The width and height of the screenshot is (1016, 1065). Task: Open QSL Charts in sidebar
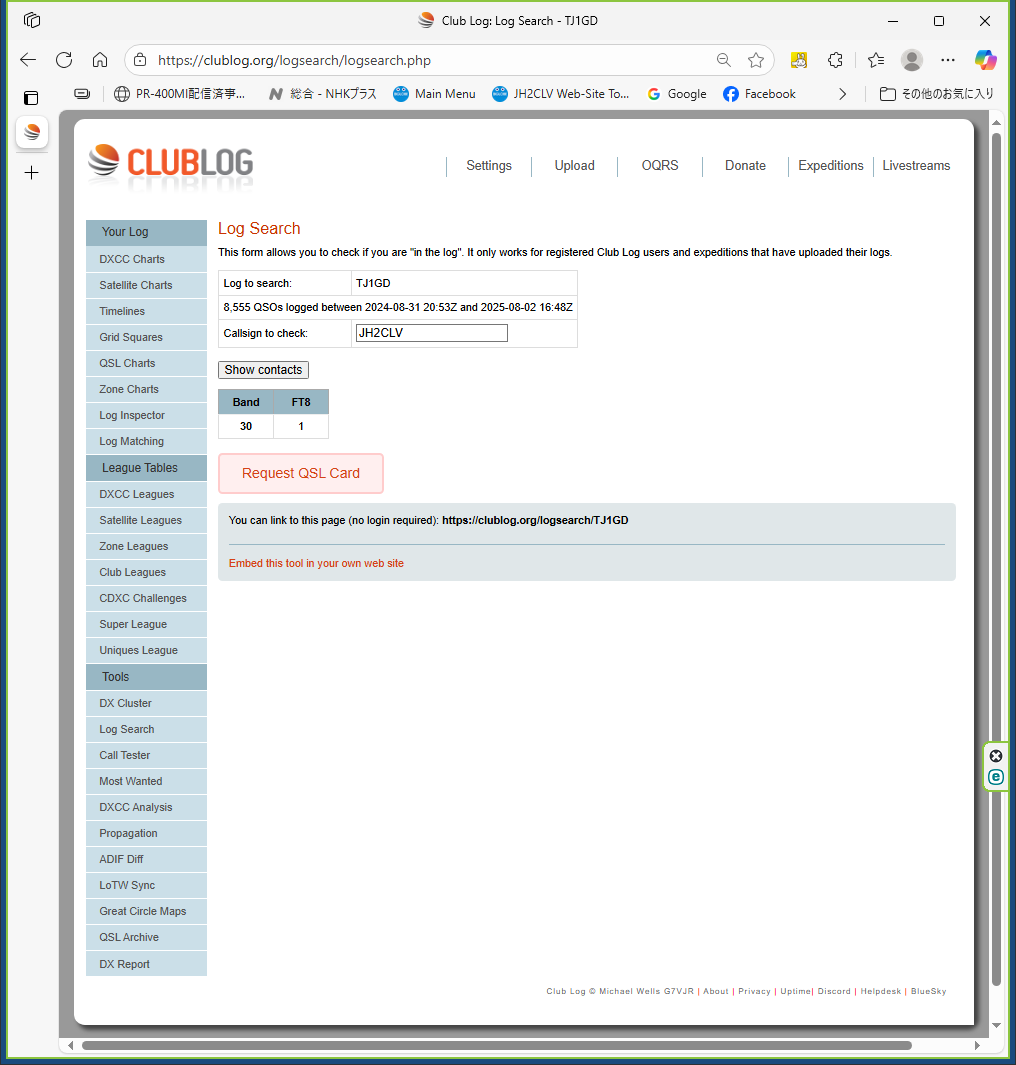pyautogui.click(x=146, y=363)
